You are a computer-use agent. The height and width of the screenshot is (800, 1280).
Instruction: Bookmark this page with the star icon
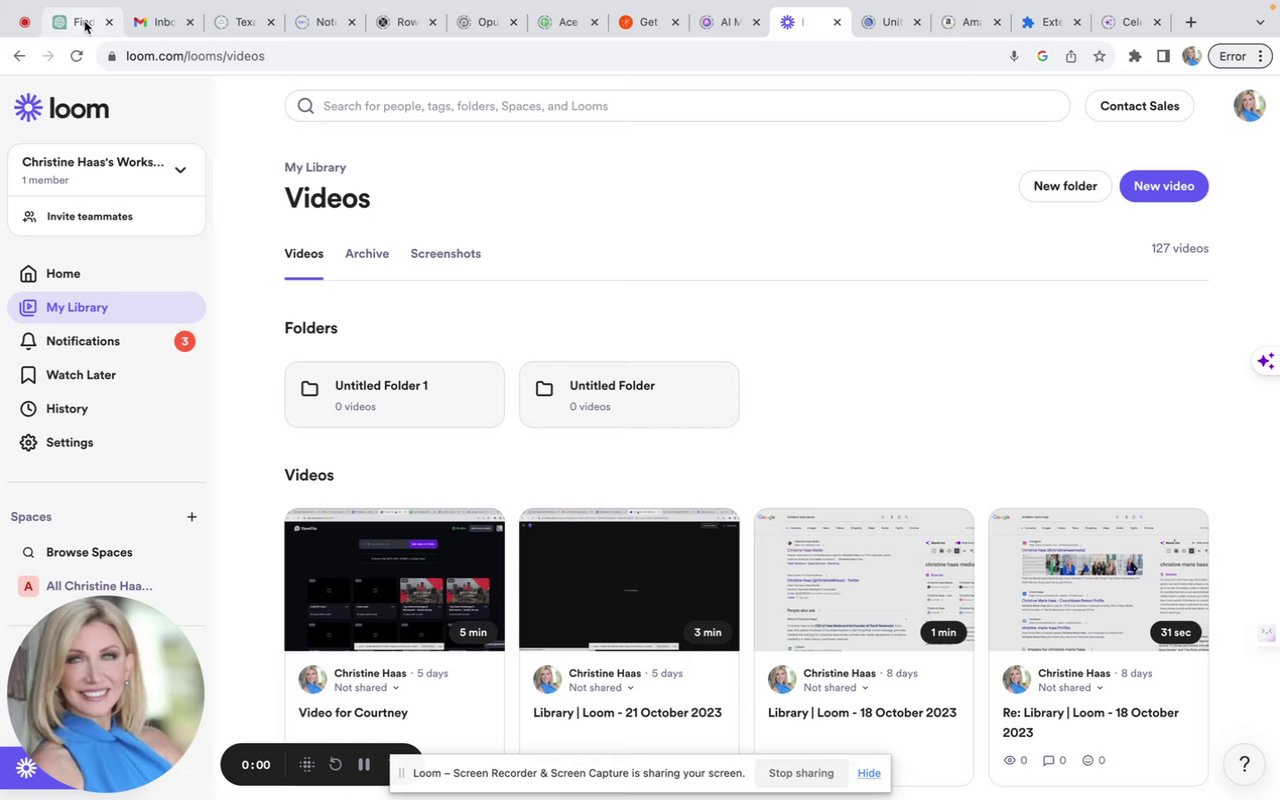pos(1100,56)
